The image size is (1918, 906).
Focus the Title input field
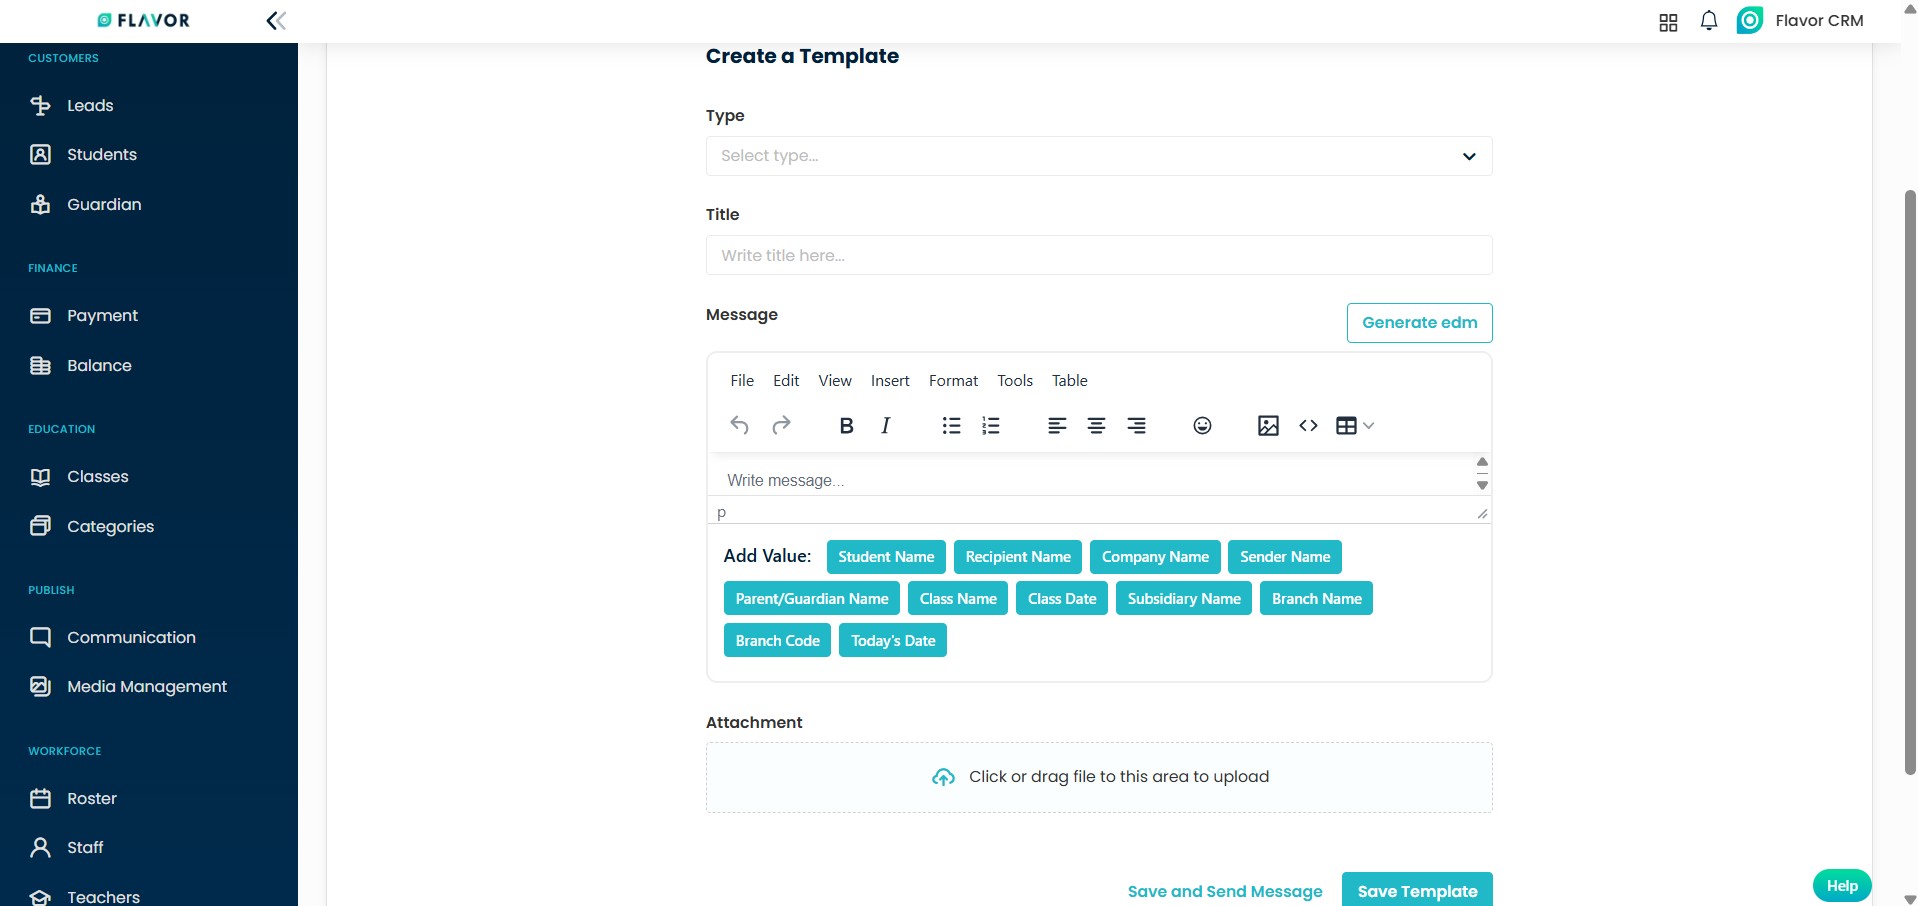[1098, 255]
